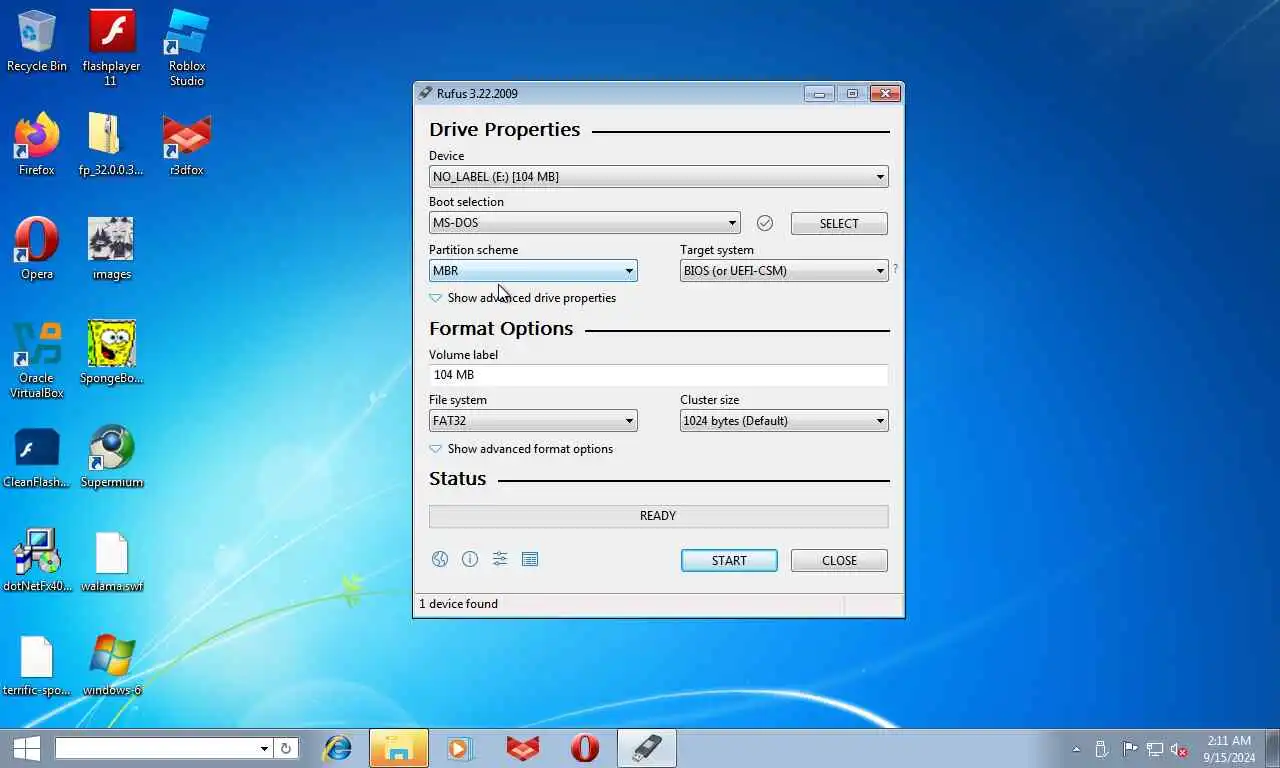Select the images desktop file
The width and height of the screenshot is (1280, 768).
pyautogui.click(x=111, y=249)
